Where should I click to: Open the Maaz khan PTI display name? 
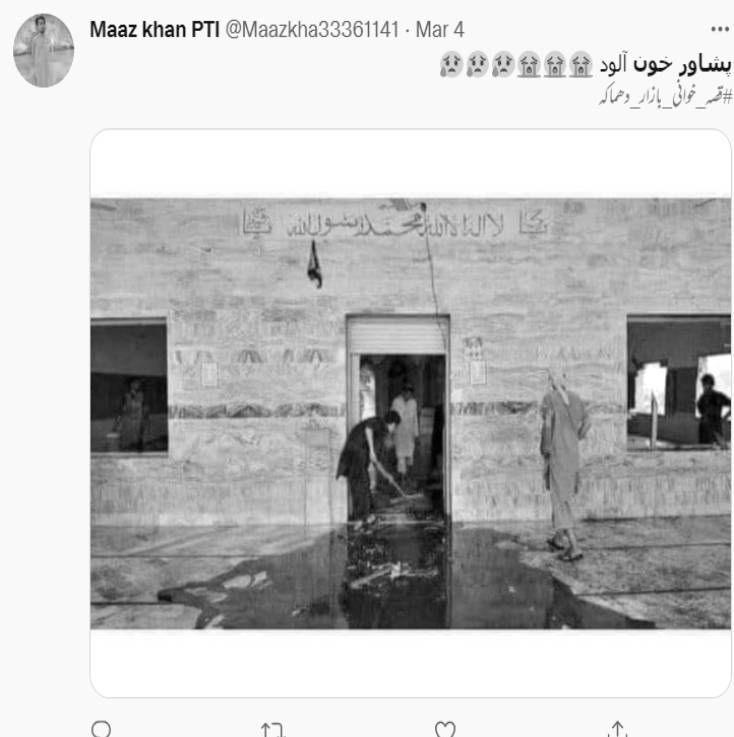pos(155,30)
